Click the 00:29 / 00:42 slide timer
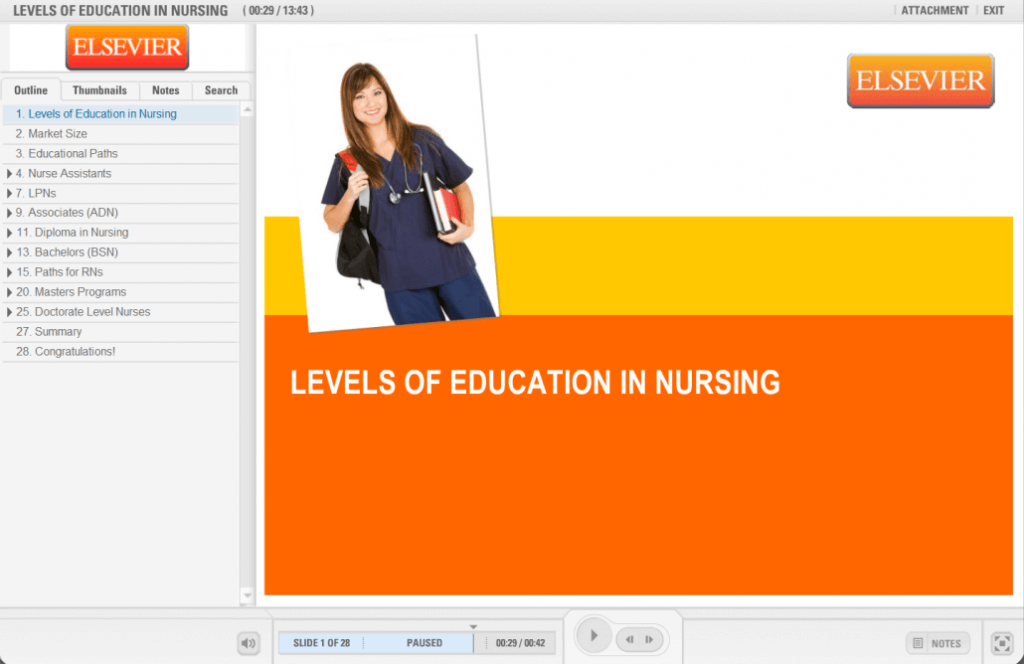1024x664 pixels. tap(520, 643)
